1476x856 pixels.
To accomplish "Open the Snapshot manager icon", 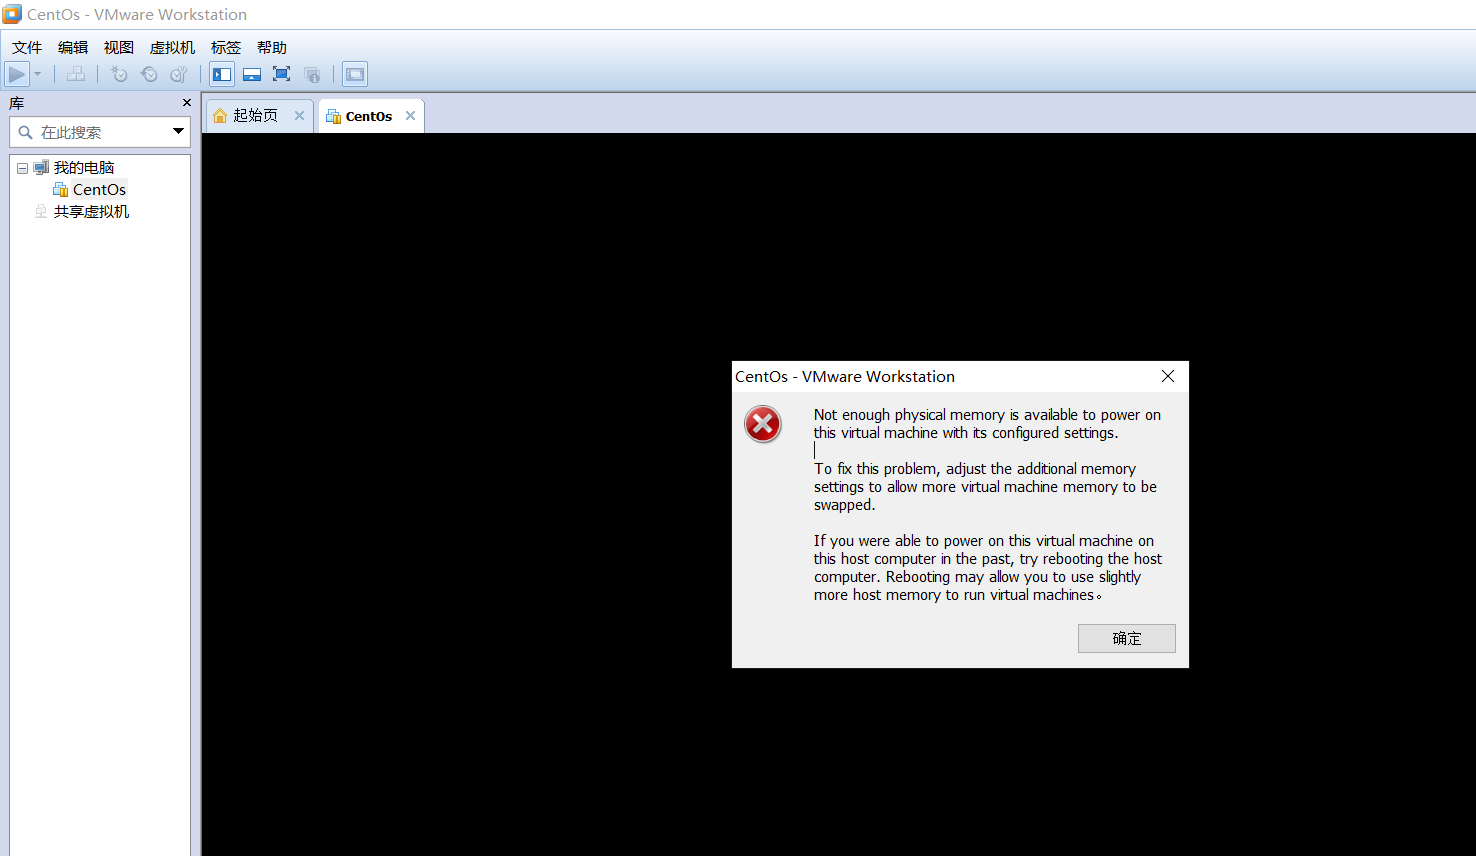I will coord(179,74).
